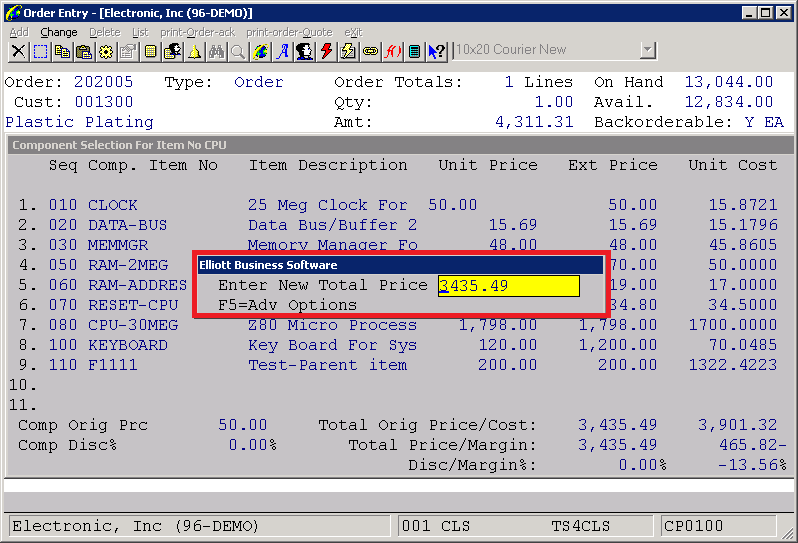Click the Key Board For Sys description
This screenshot has height=543, width=798.
pos(332,345)
